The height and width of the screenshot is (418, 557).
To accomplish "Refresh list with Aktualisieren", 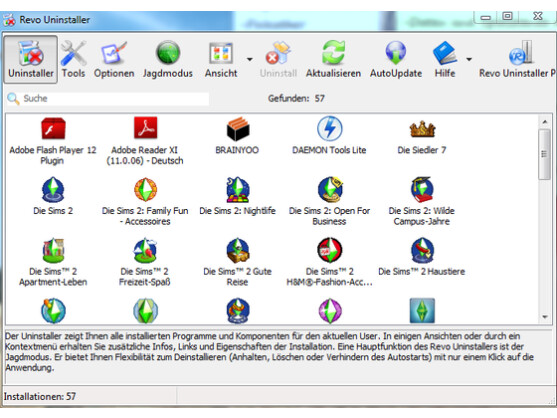I will [333, 59].
